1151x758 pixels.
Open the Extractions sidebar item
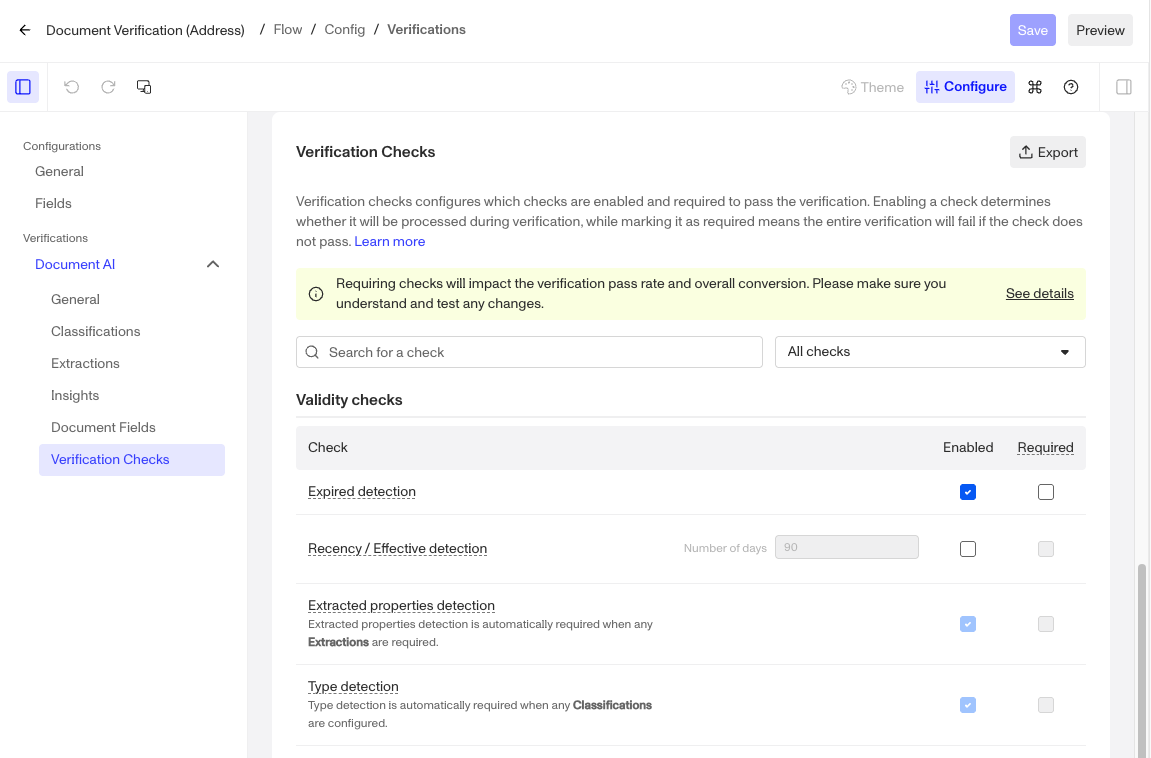85,363
